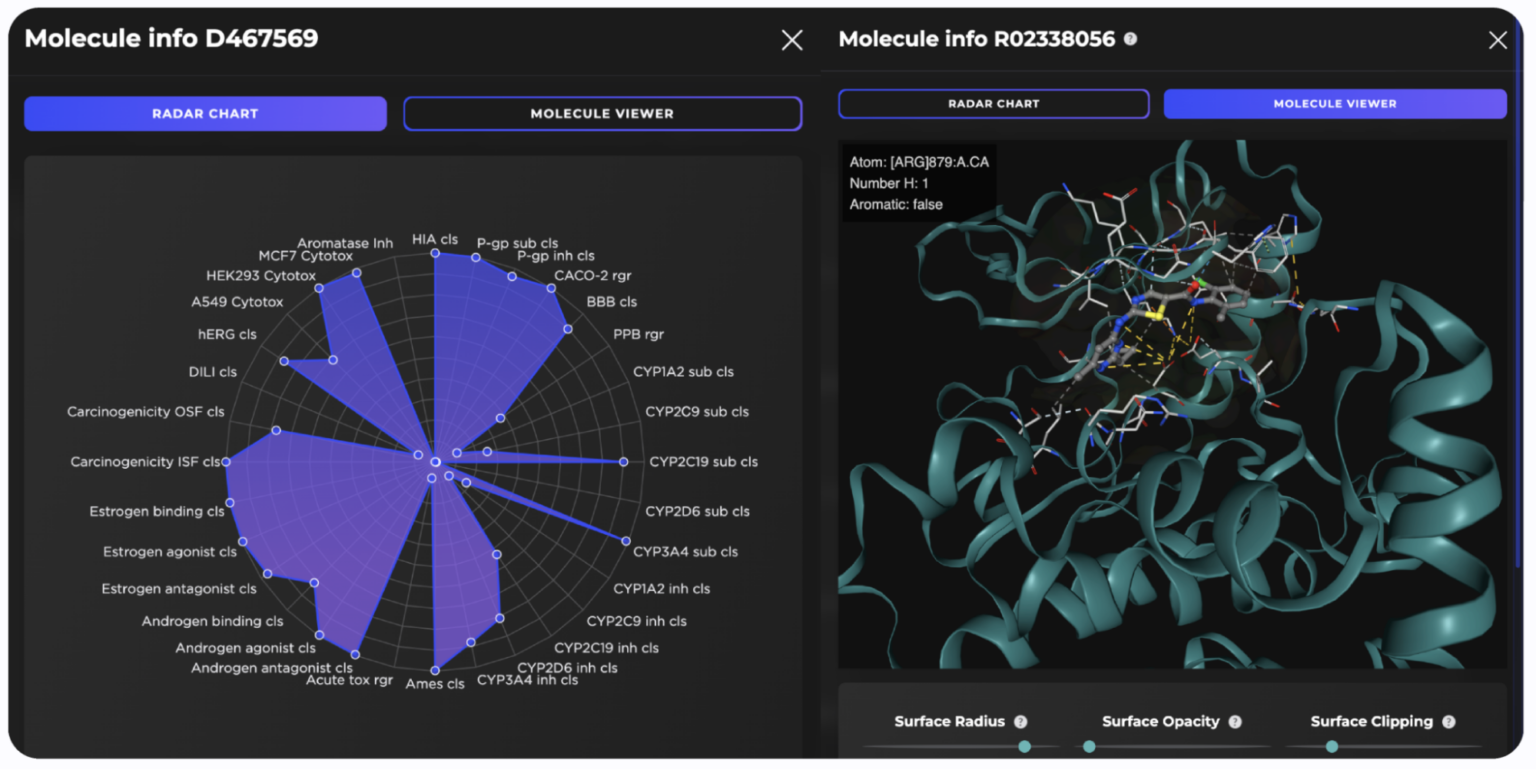
Task: Switch to Molecule Viewer tab for D467569
Action: click(602, 113)
